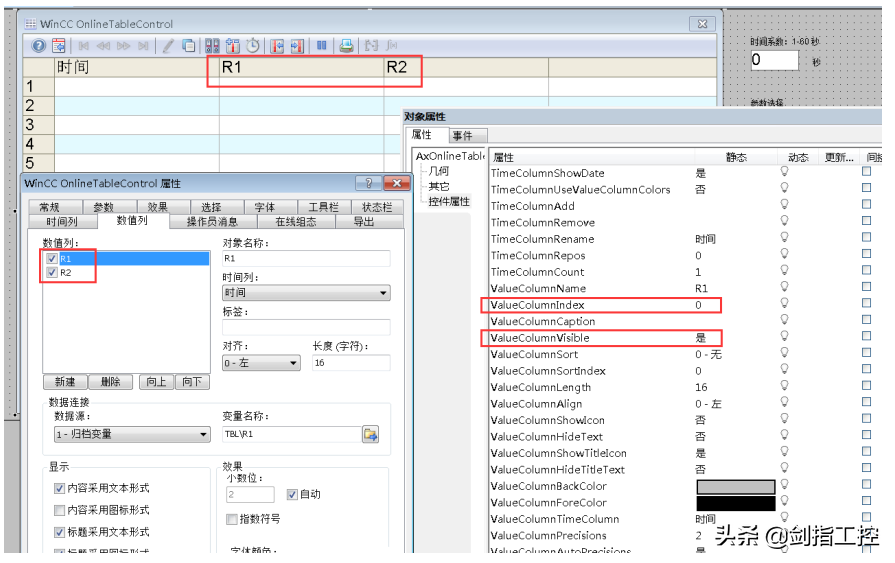Click the 新建 button
The height and width of the screenshot is (563, 895).
[x=65, y=382]
